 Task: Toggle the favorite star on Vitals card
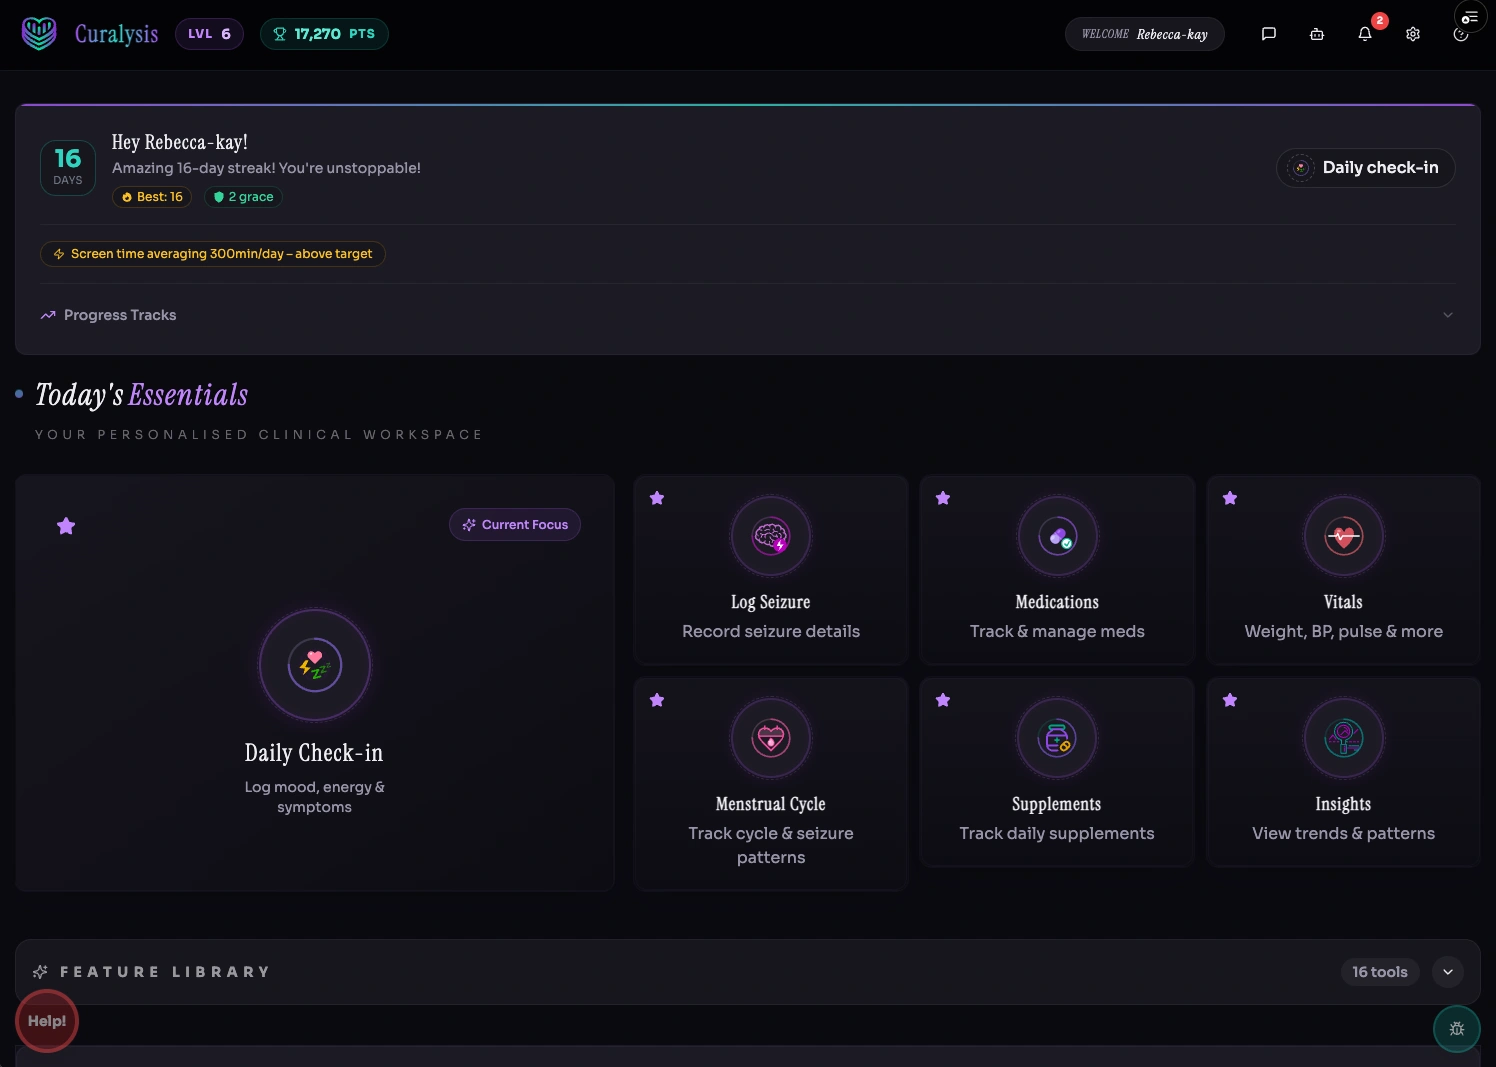coord(1230,498)
